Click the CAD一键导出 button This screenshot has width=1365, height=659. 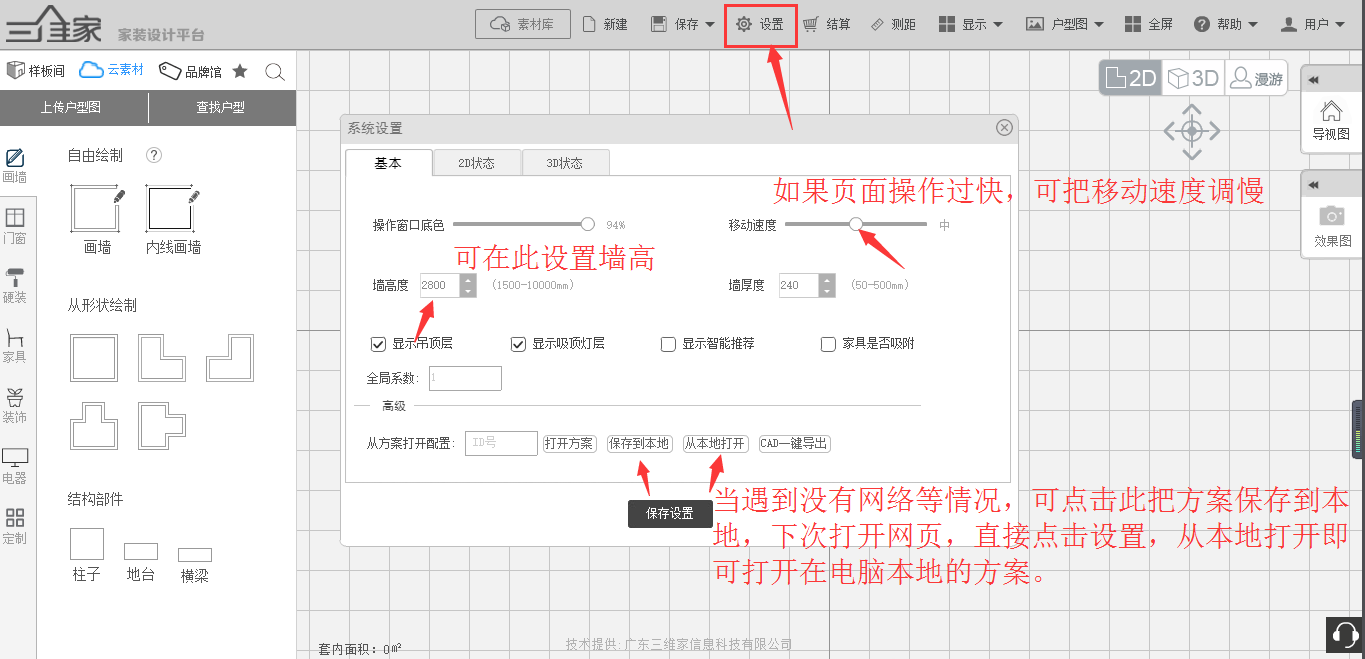click(794, 443)
